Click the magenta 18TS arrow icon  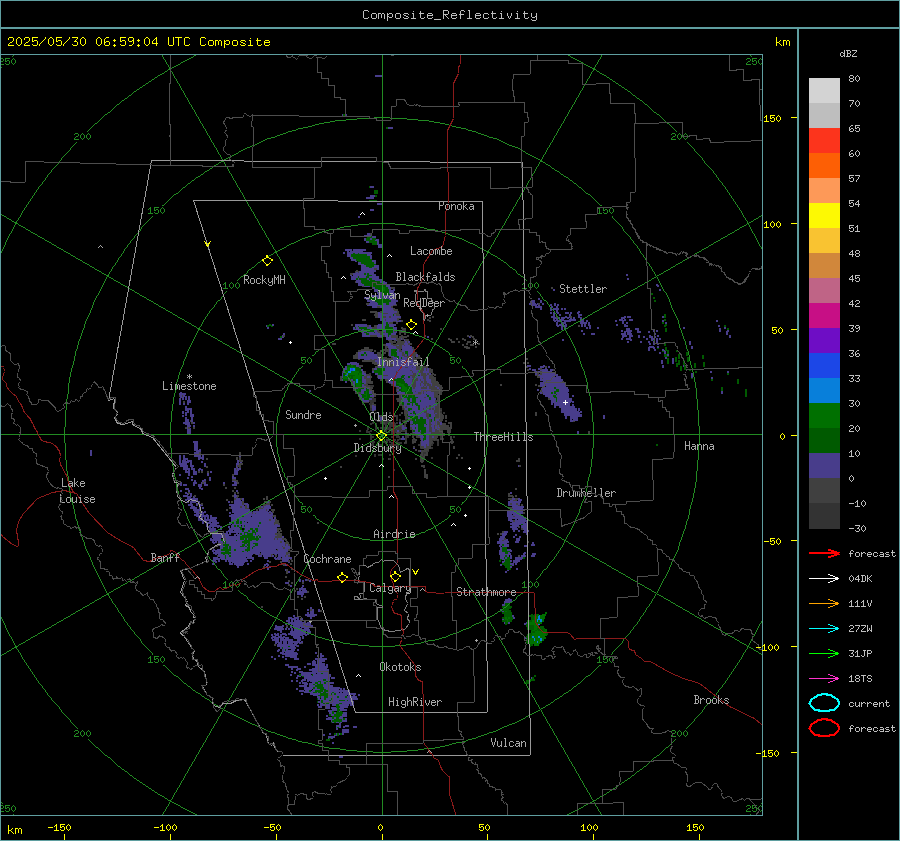(824, 679)
